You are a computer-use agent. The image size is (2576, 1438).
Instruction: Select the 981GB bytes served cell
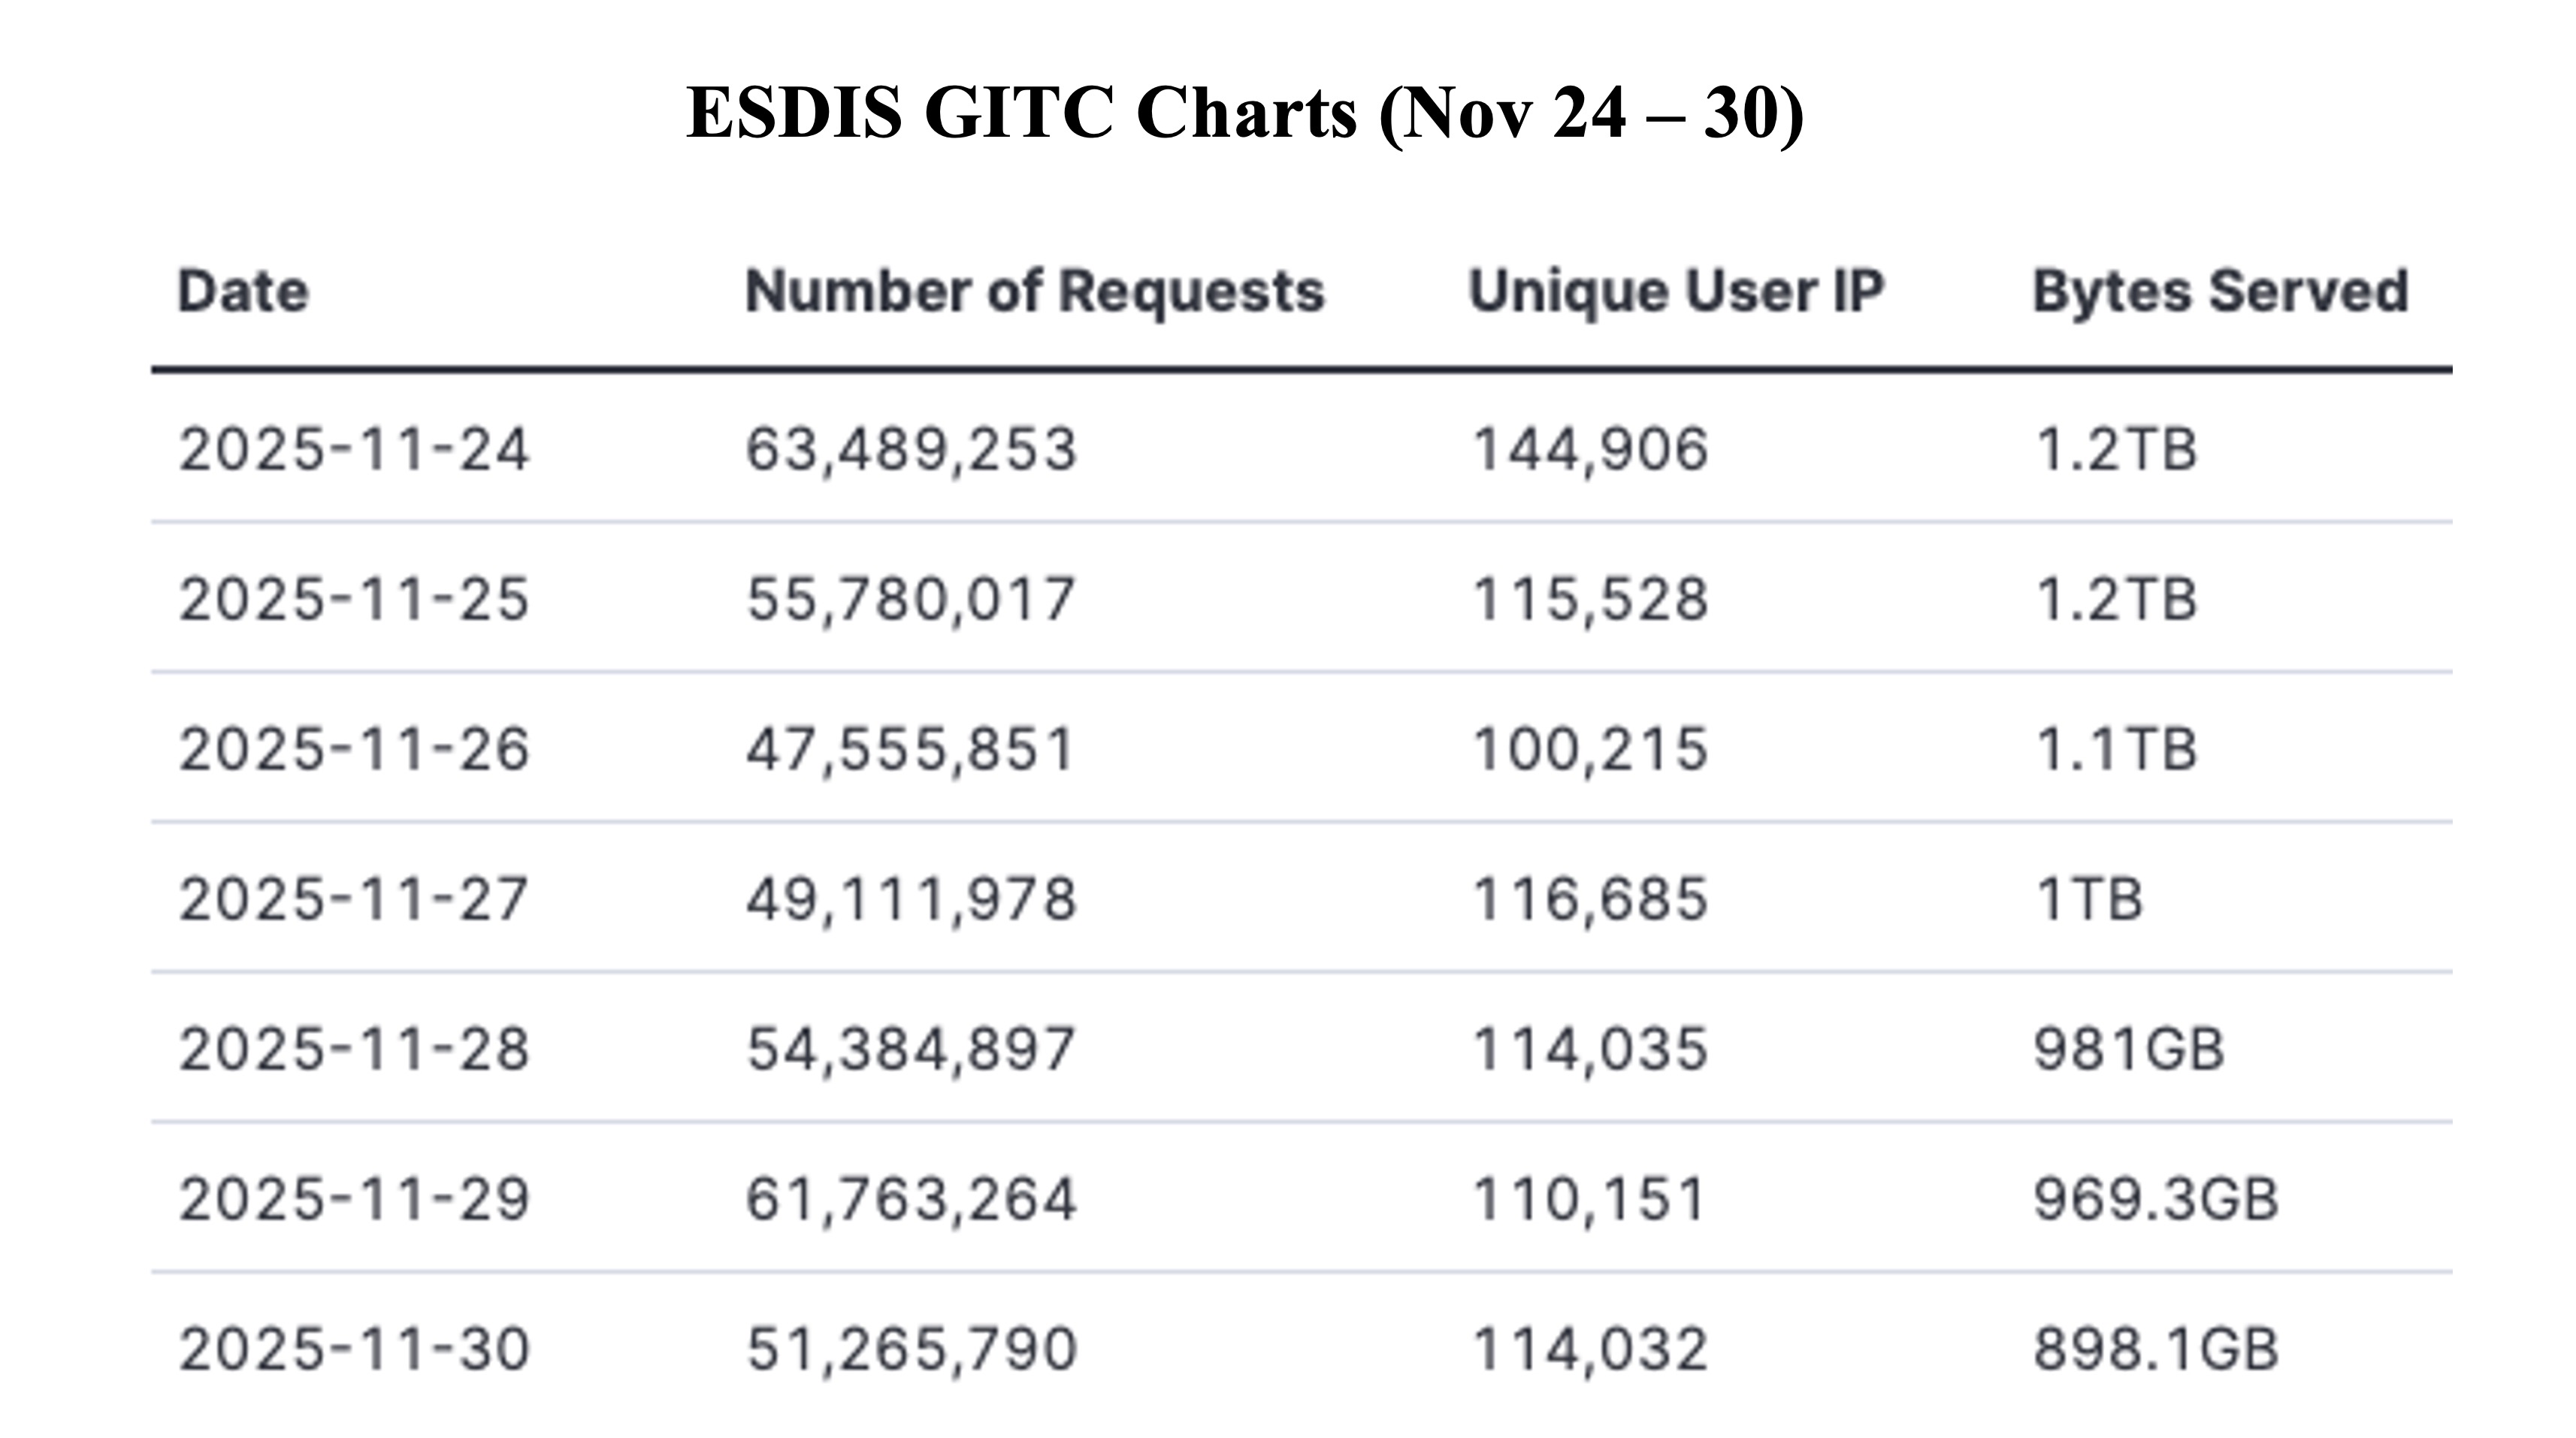(x=2129, y=1049)
